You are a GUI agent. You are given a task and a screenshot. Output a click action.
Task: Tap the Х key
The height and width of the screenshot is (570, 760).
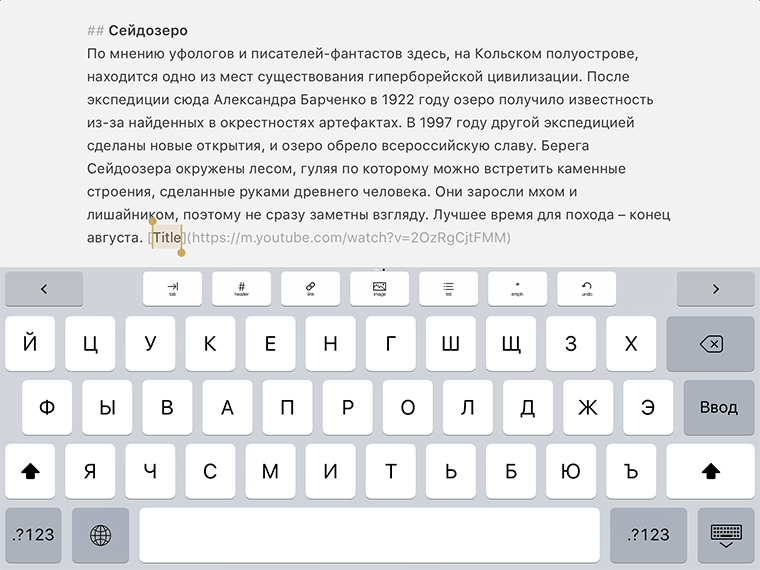point(631,344)
